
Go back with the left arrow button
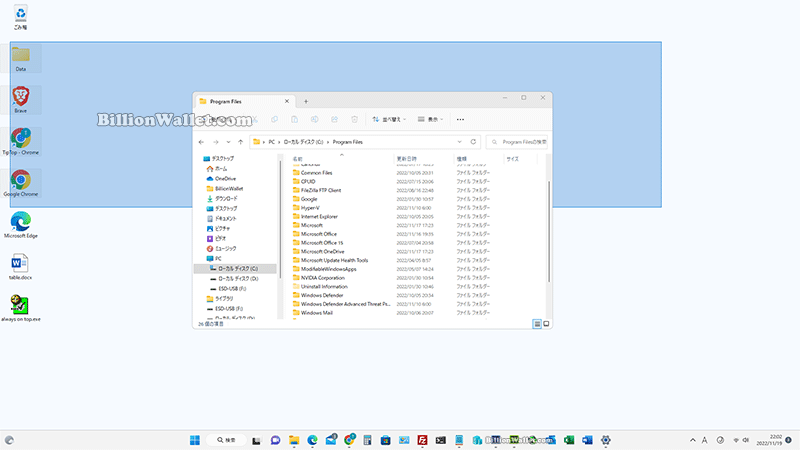coord(202,142)
